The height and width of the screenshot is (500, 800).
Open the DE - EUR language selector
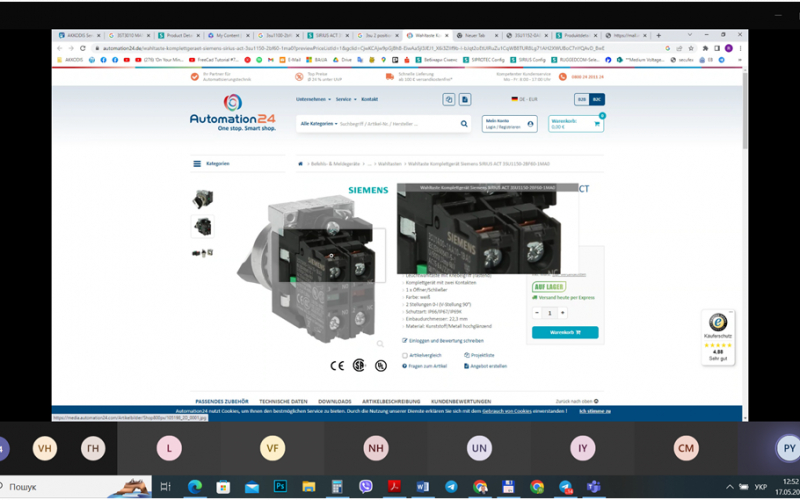[524, 99]
